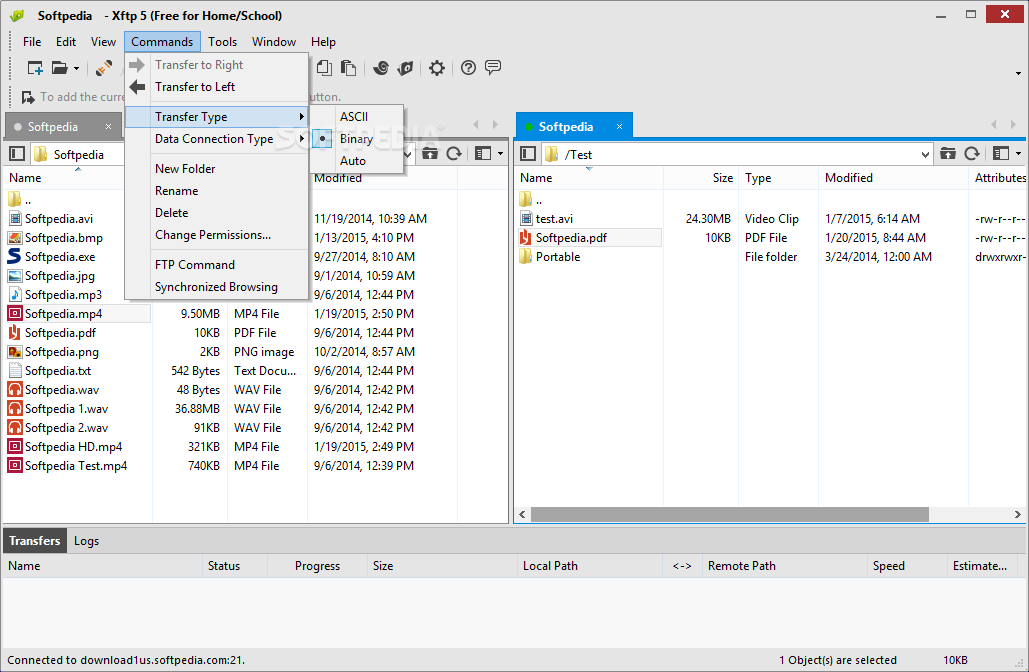Switch to the blue remote Softpedia tab
The width and height of the screenshot is (1029, 672).
(566, 127)
